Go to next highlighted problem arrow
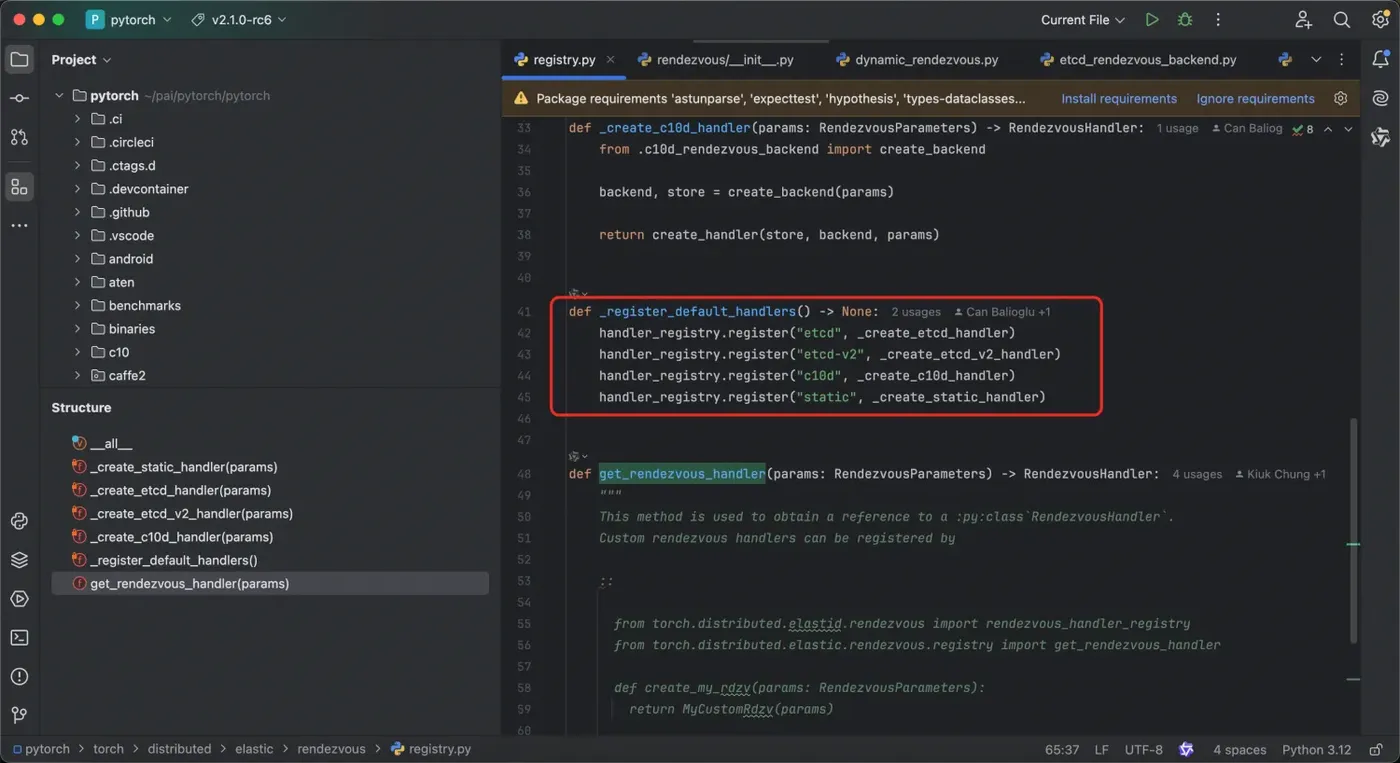Viewport: 1400px width, 763px height. click(x=1348, y=129)
